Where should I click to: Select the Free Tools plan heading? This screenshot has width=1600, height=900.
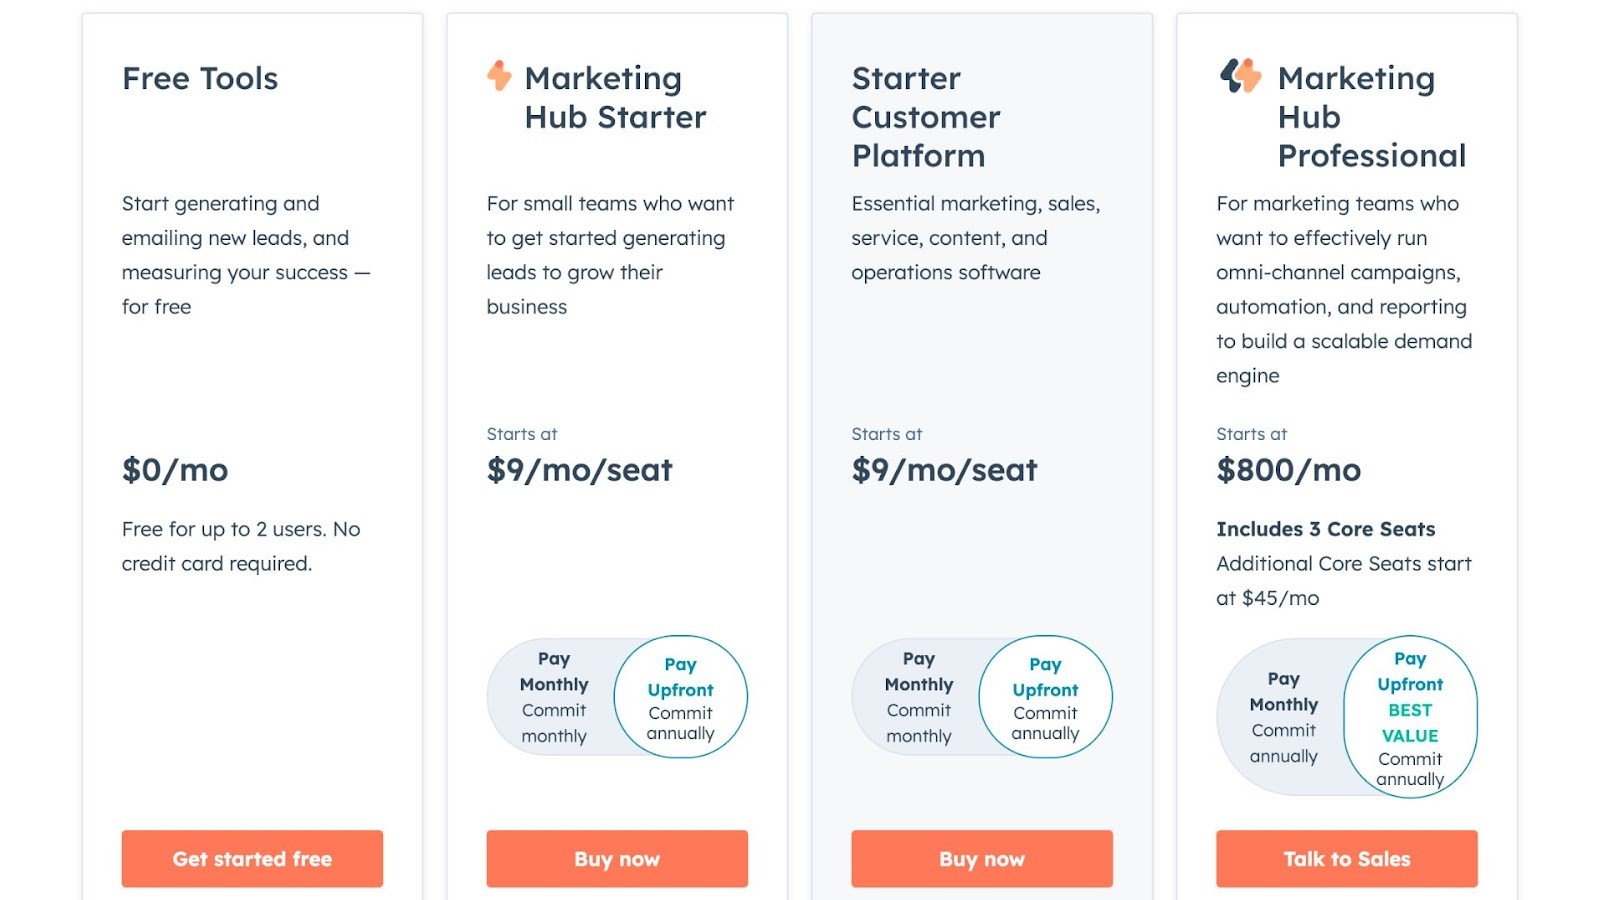(x=200, y=79)
